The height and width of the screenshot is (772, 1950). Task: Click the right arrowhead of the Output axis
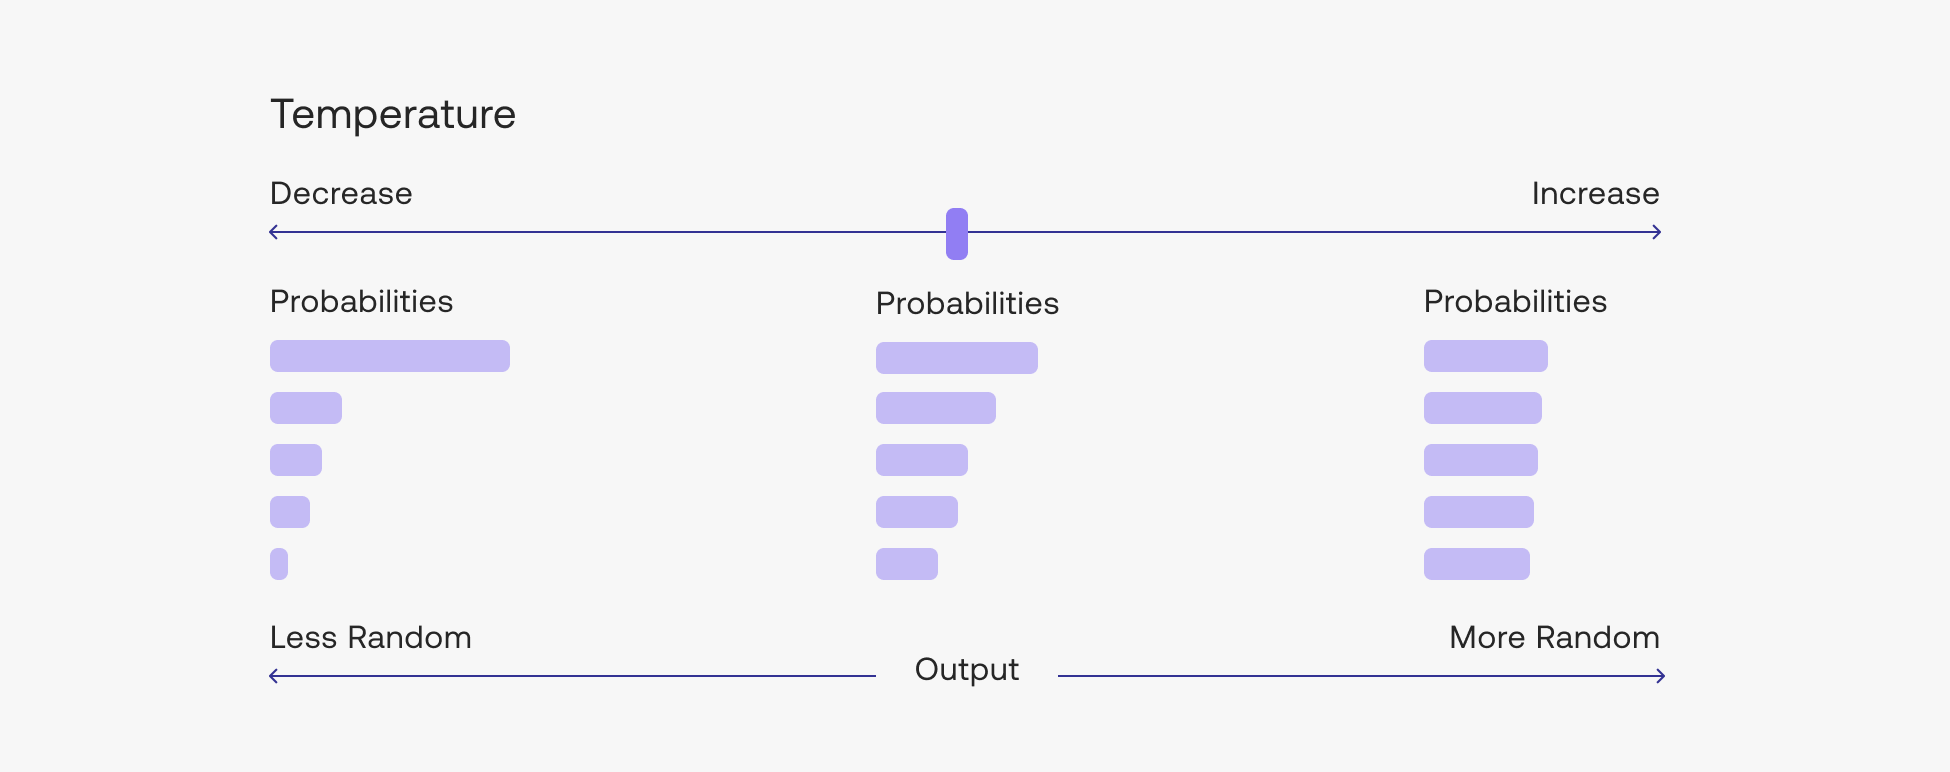point(1660,676)
